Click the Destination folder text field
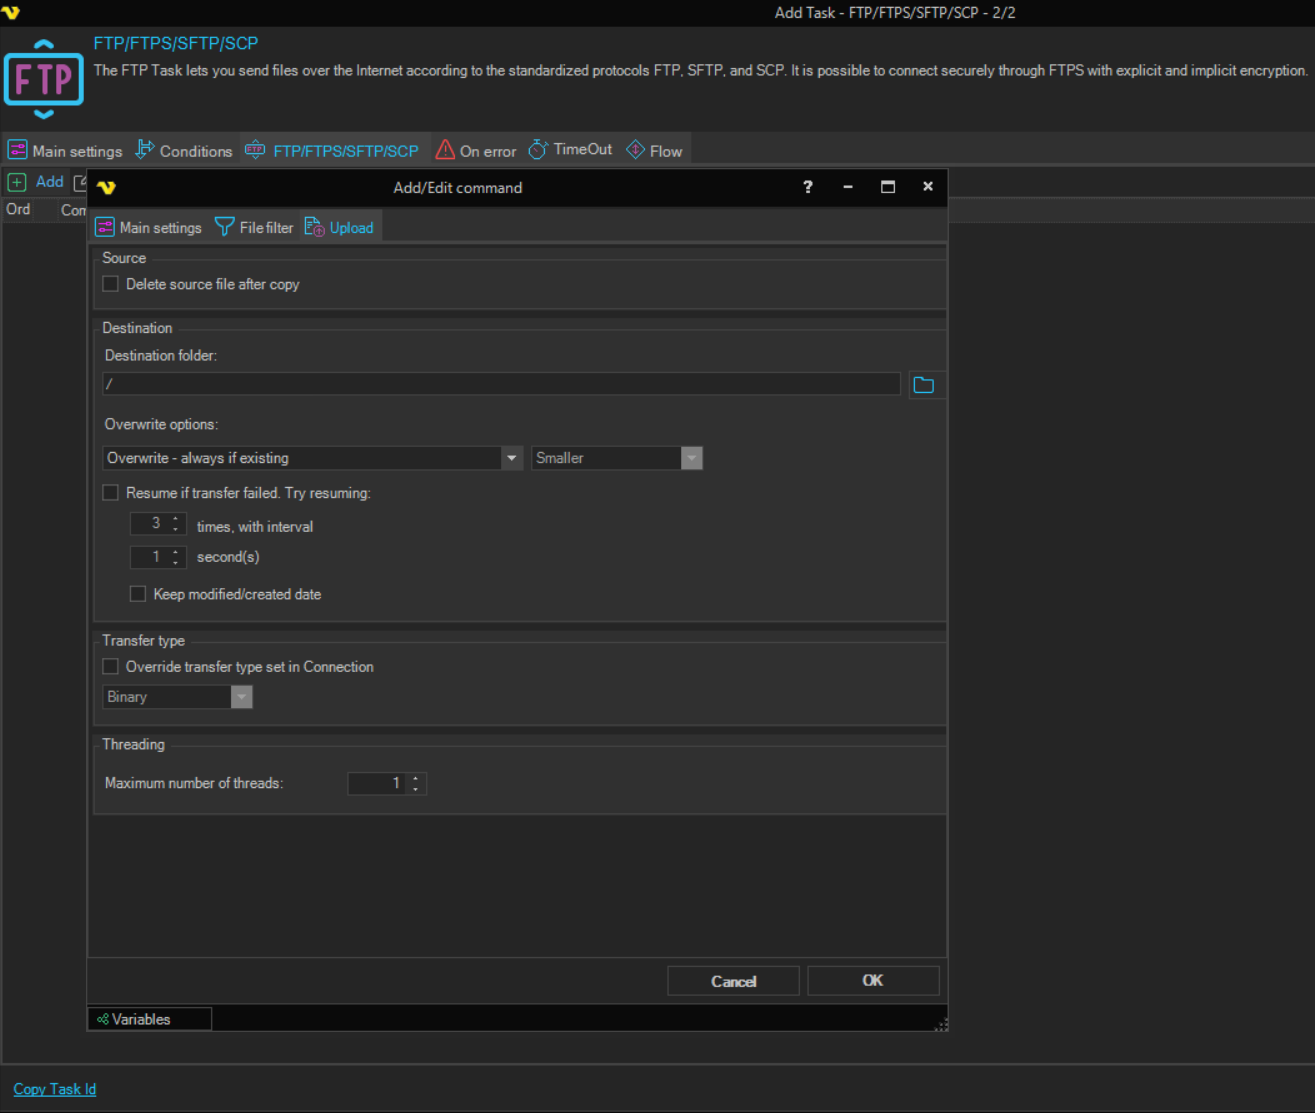Screen dimensions: 1315x1113 click(500, 385)
